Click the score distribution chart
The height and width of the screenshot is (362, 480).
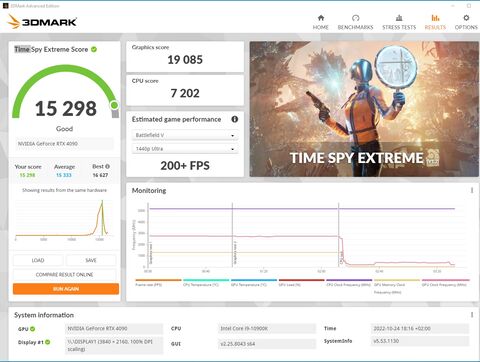64,219
